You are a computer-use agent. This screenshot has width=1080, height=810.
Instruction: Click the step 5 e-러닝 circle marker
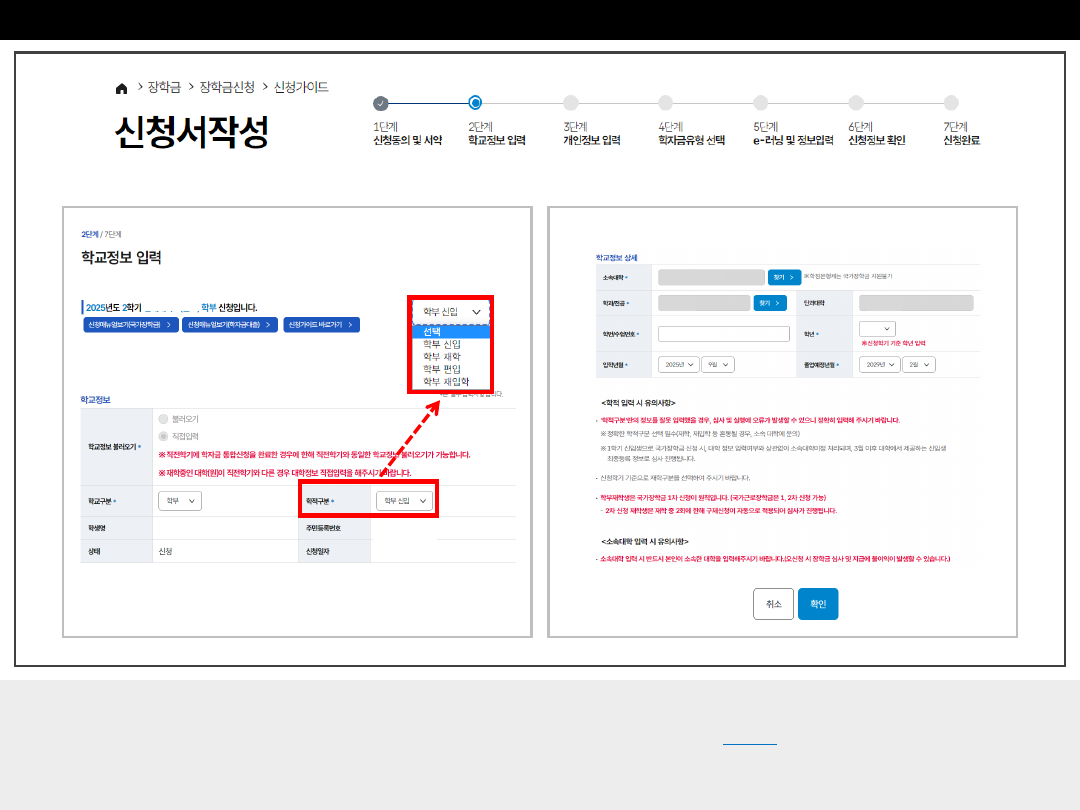click(x=760, y=103)
